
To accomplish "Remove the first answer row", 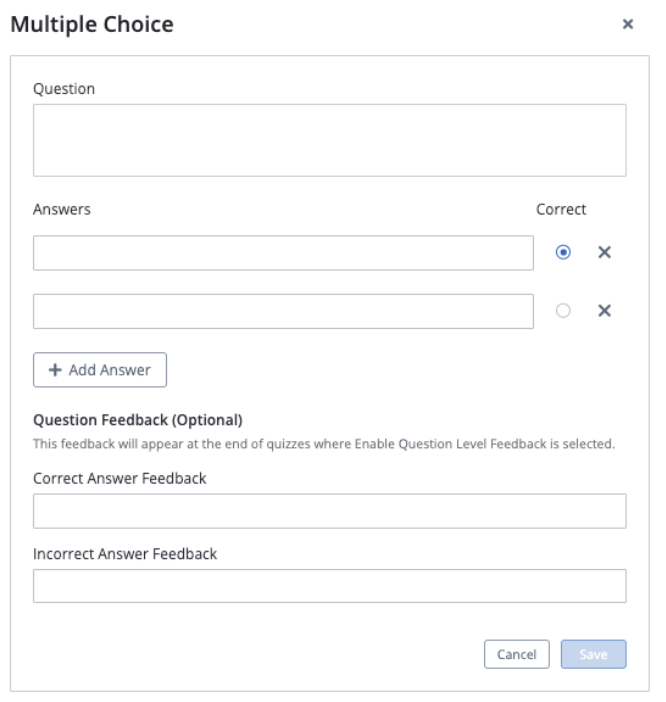I will pyautogui.click(x=604, y=252).
